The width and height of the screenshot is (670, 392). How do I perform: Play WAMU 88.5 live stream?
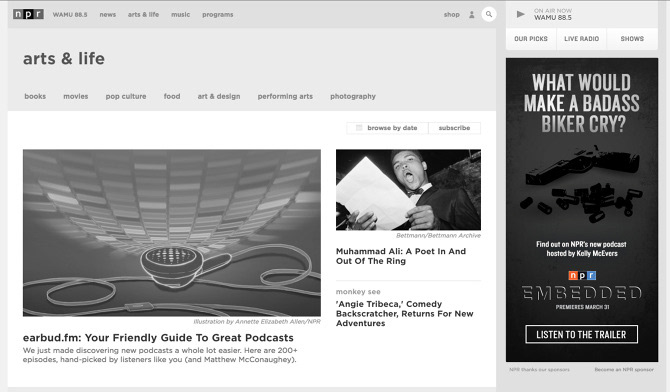(x=520, y=14)
